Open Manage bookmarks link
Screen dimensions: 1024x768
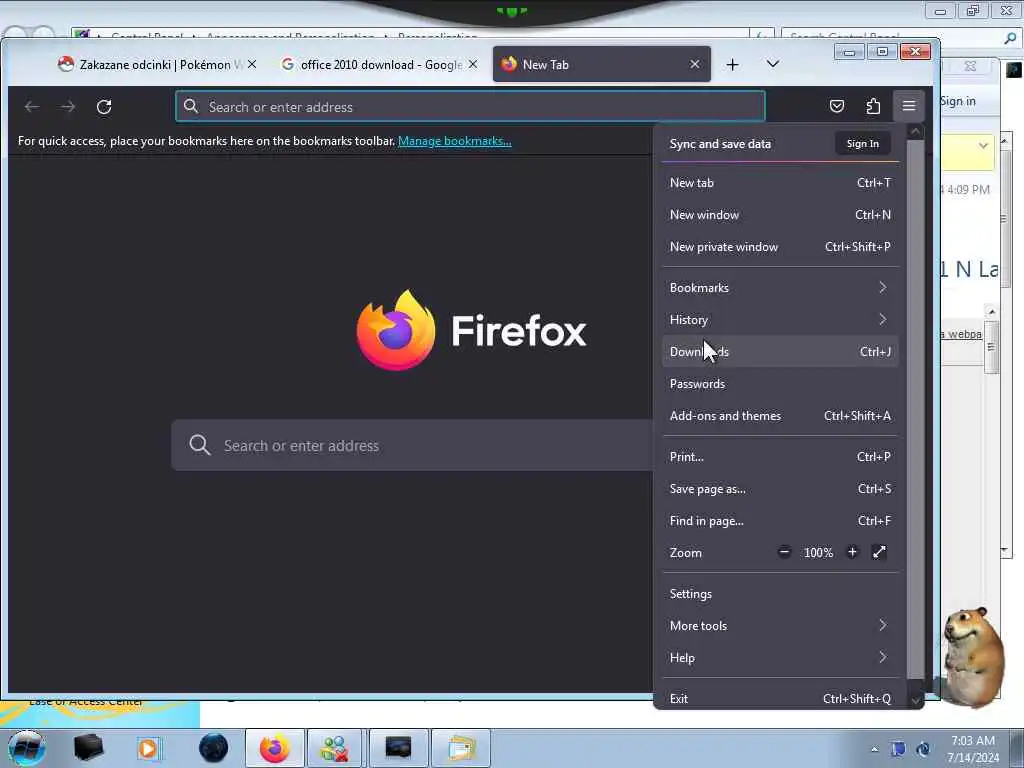pyautogui.click(x=455, y=141)
